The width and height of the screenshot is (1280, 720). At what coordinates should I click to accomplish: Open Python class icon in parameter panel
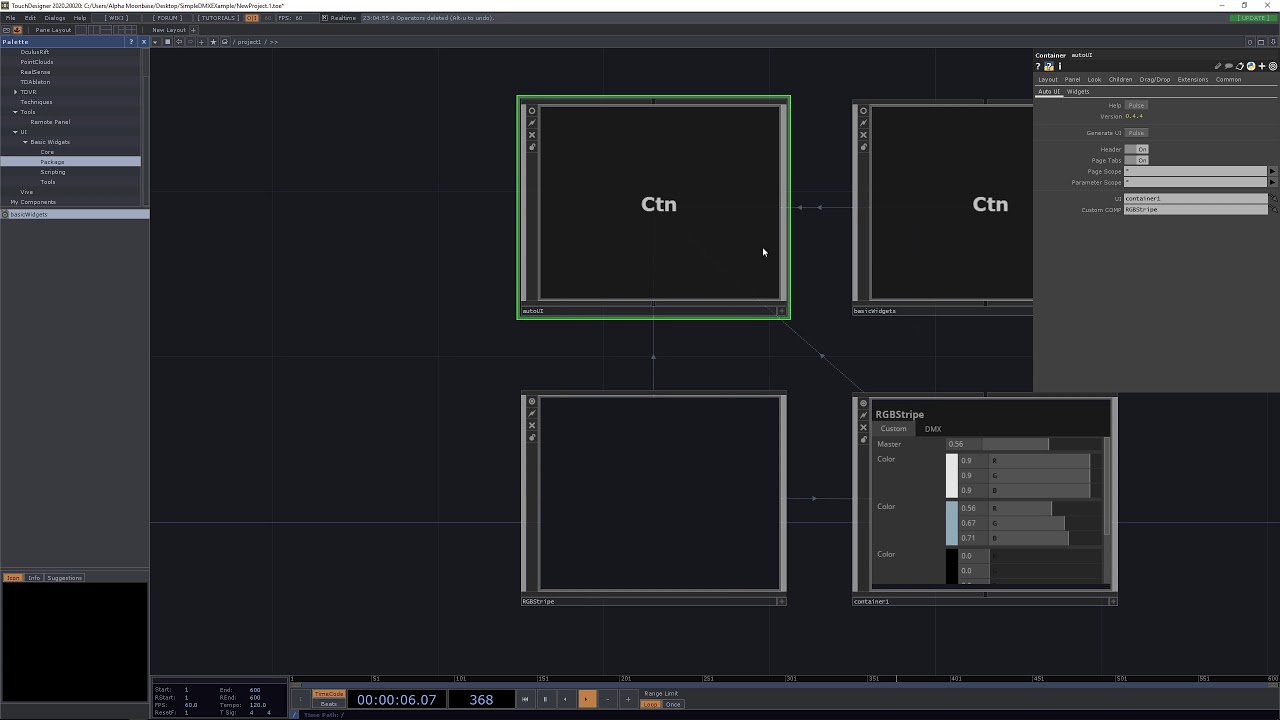point(1251,66)
